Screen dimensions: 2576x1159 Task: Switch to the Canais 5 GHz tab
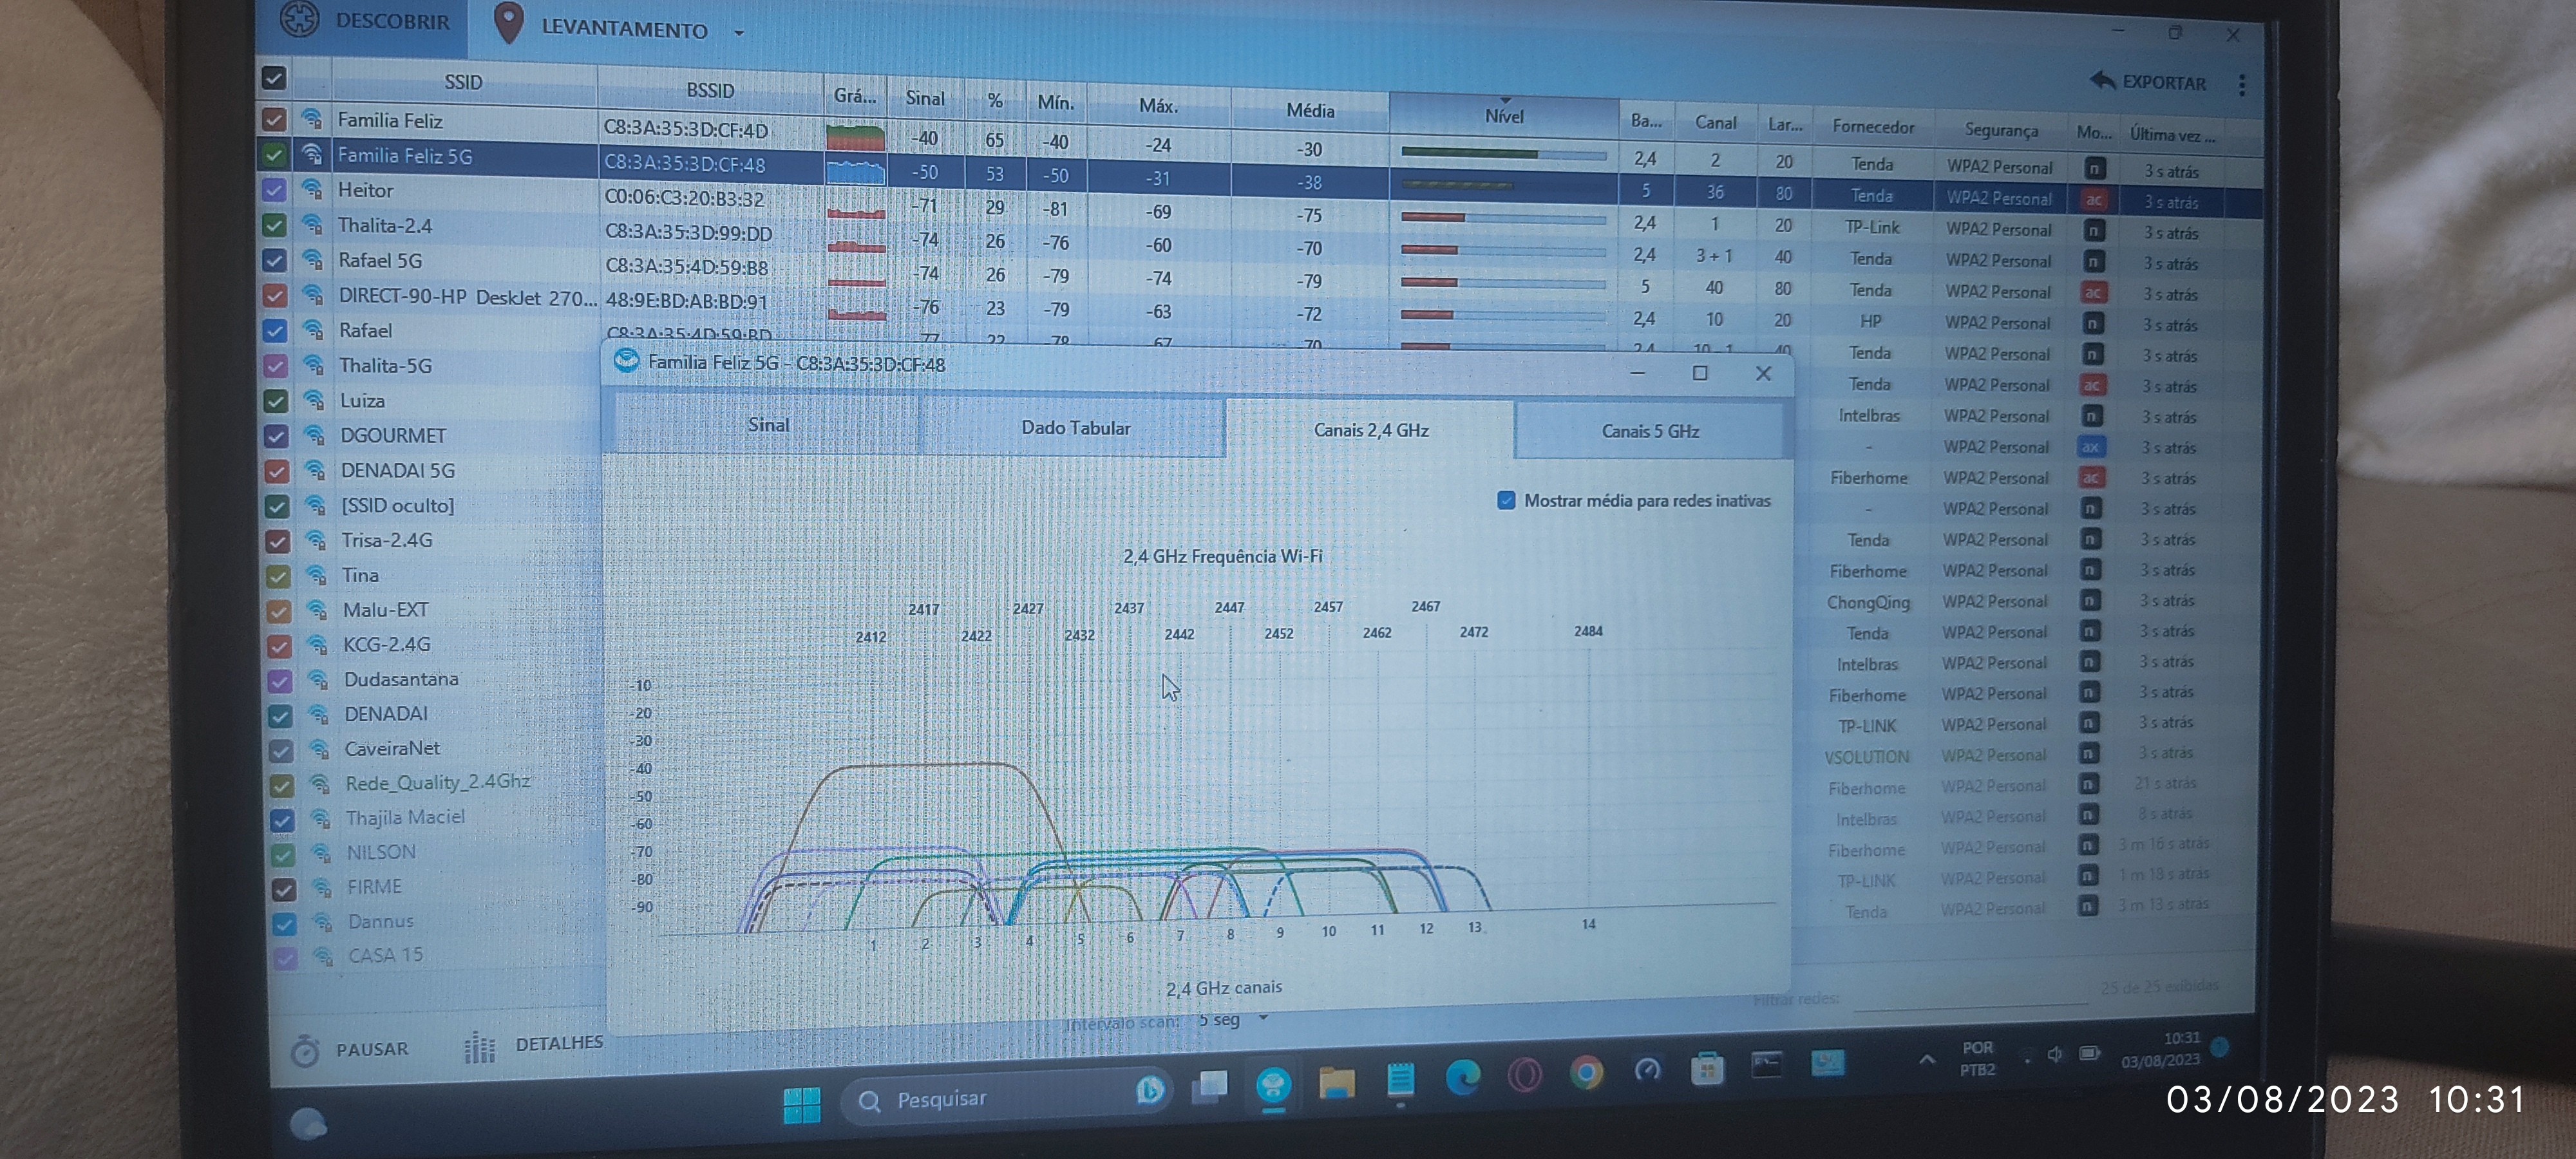click(1650, 431)
